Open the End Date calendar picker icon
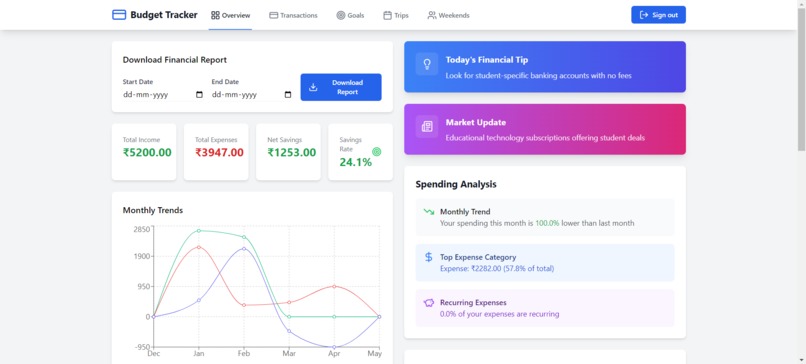The height and width of the screenshot is (364, 806). coord(288,95)
